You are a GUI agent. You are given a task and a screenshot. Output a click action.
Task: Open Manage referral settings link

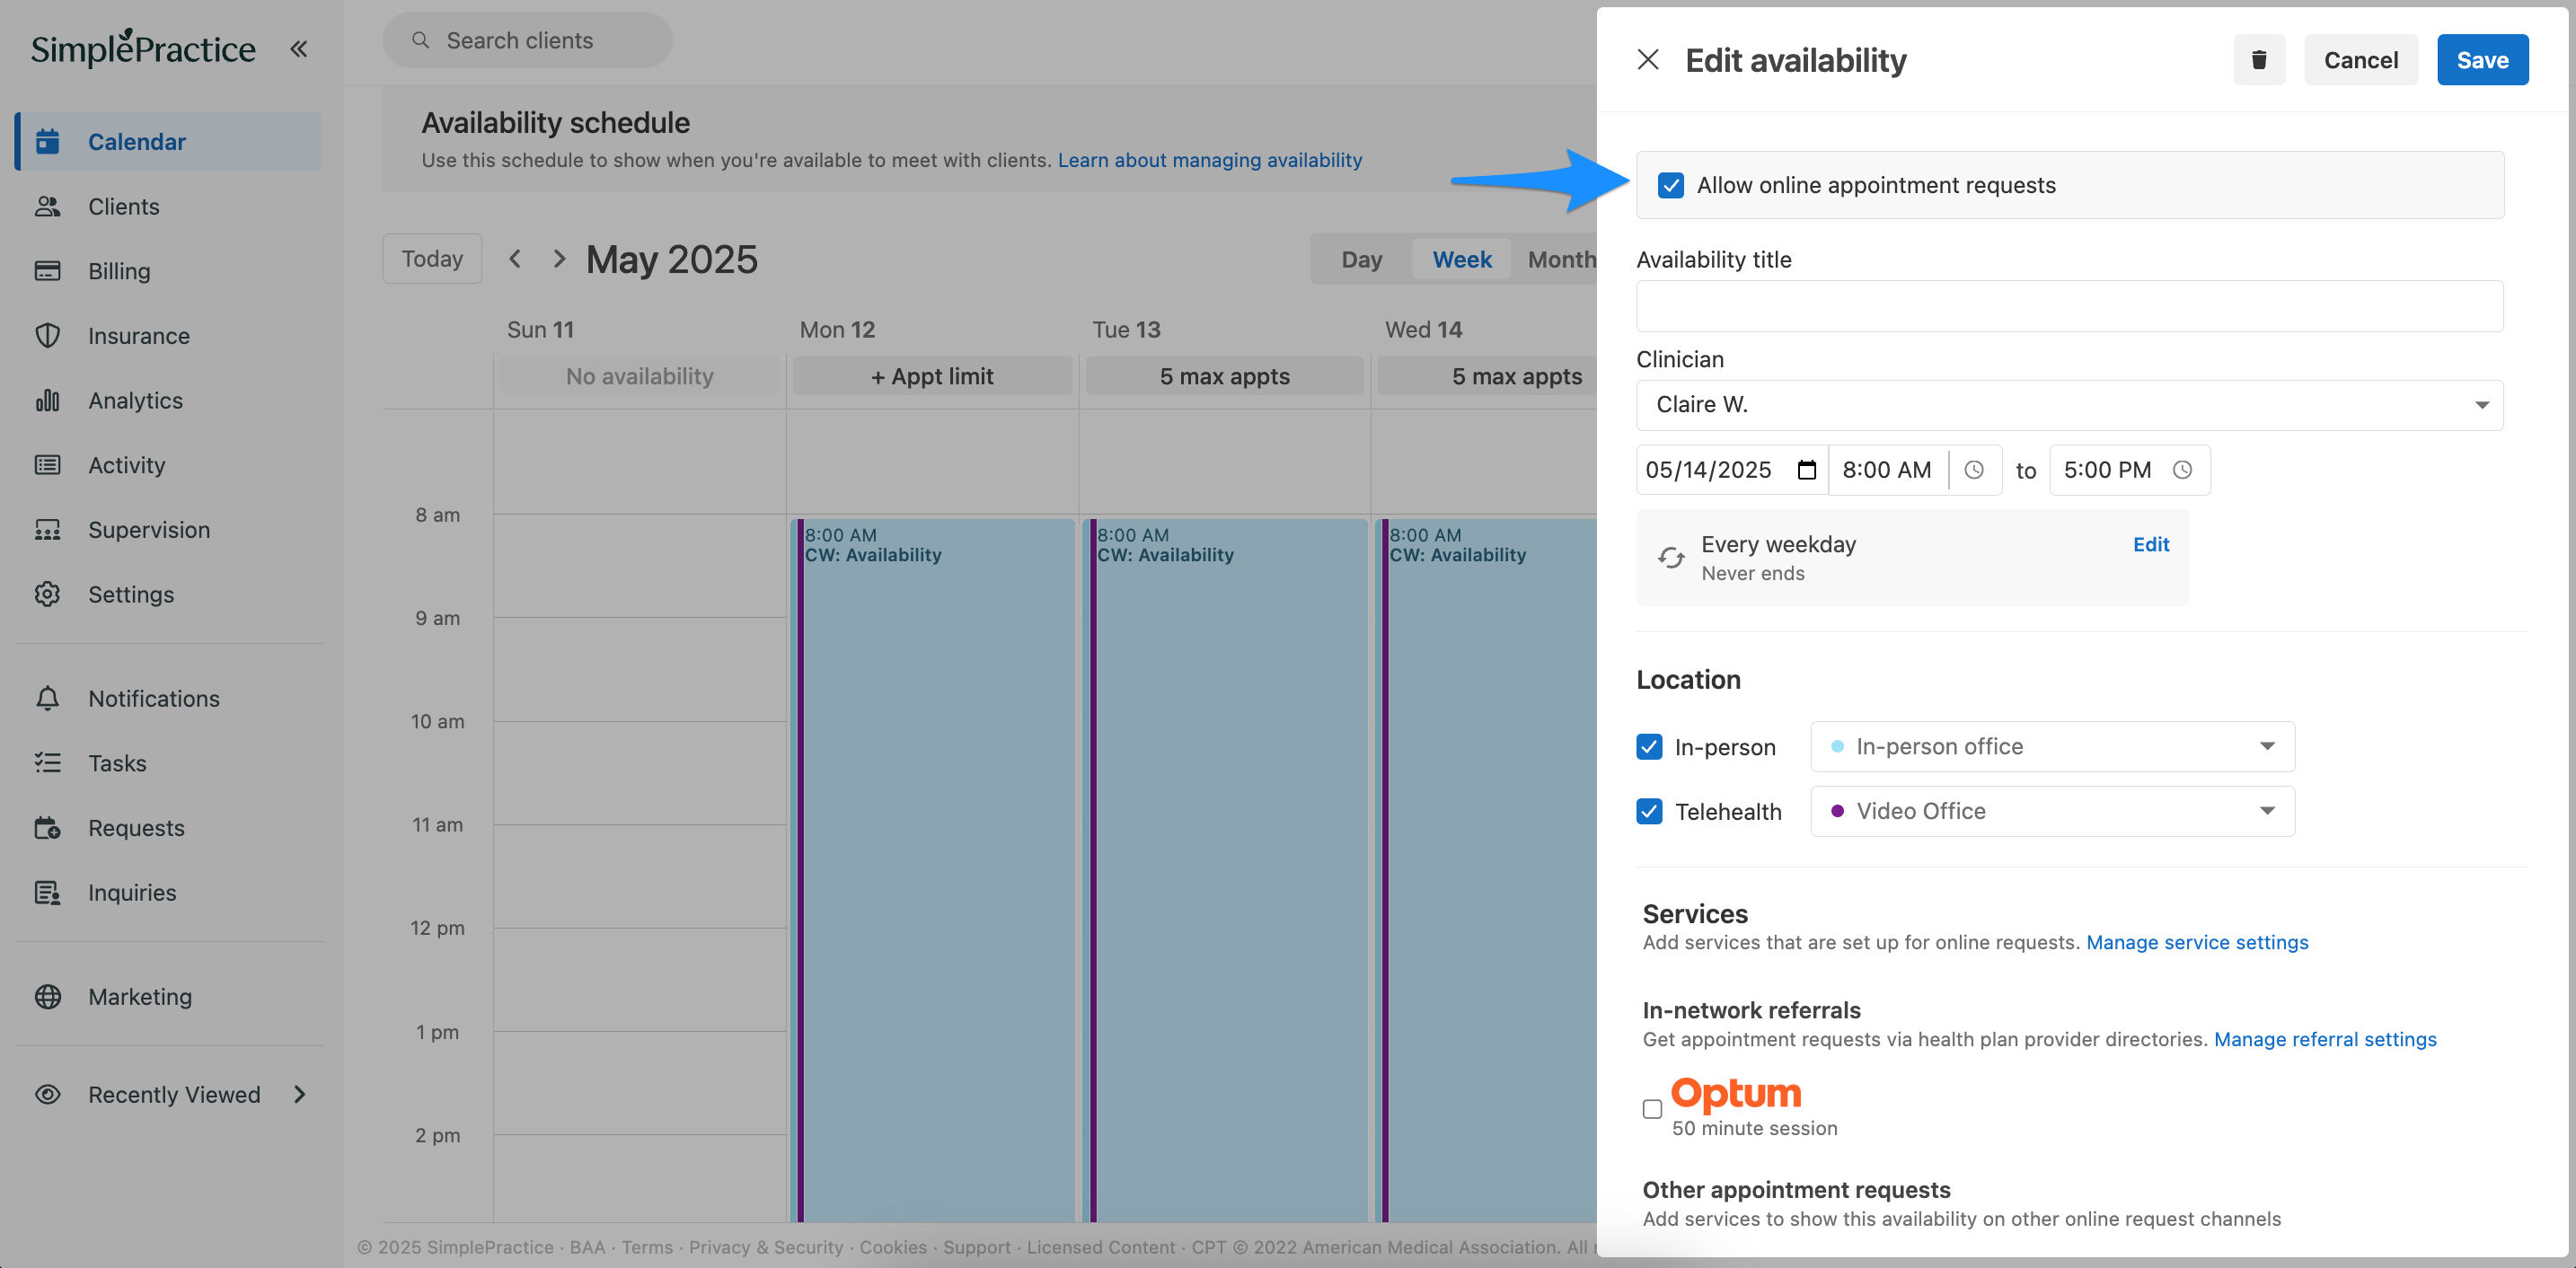(x=2325, y=1039)
